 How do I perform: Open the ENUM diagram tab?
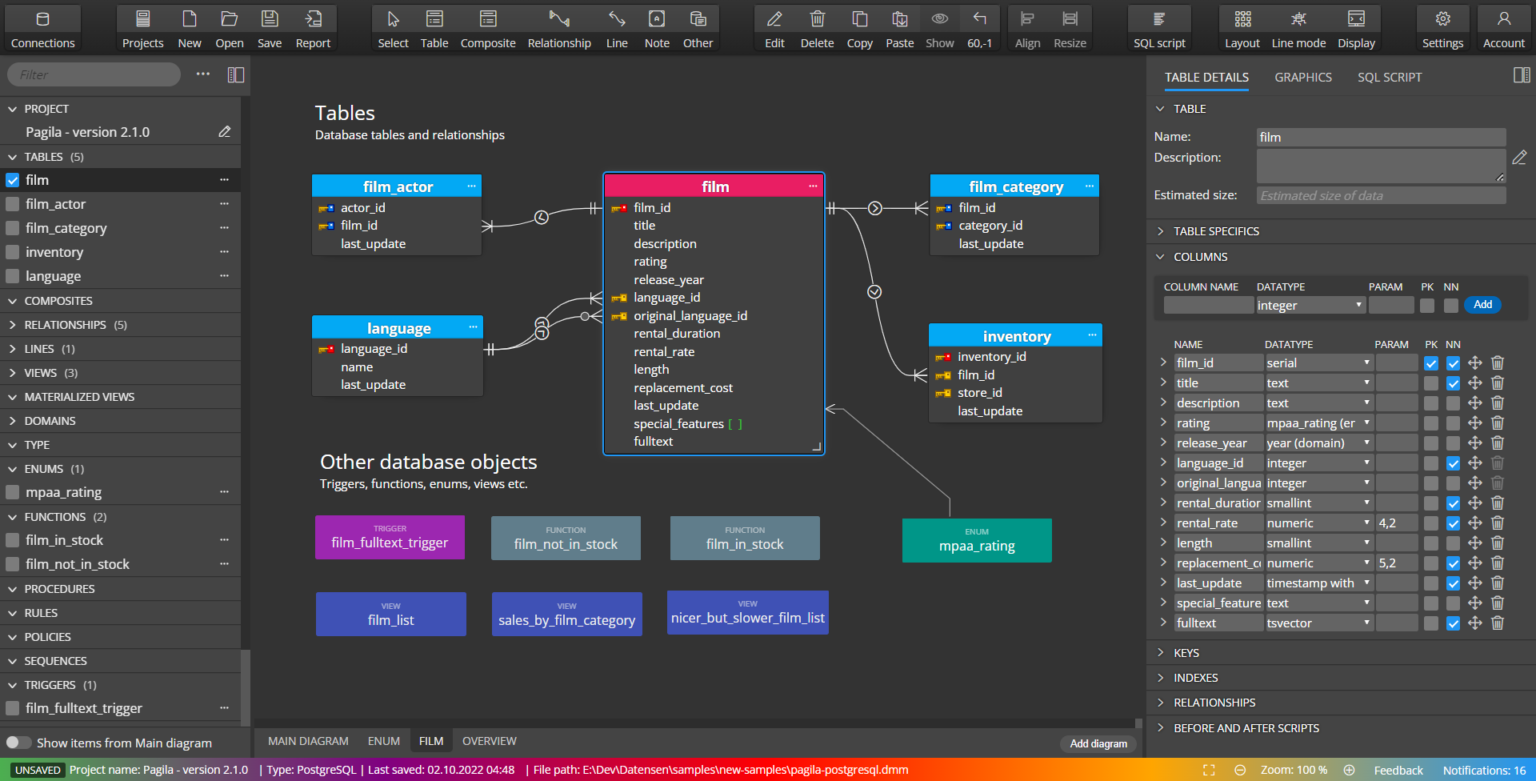(x=384, y=740)
